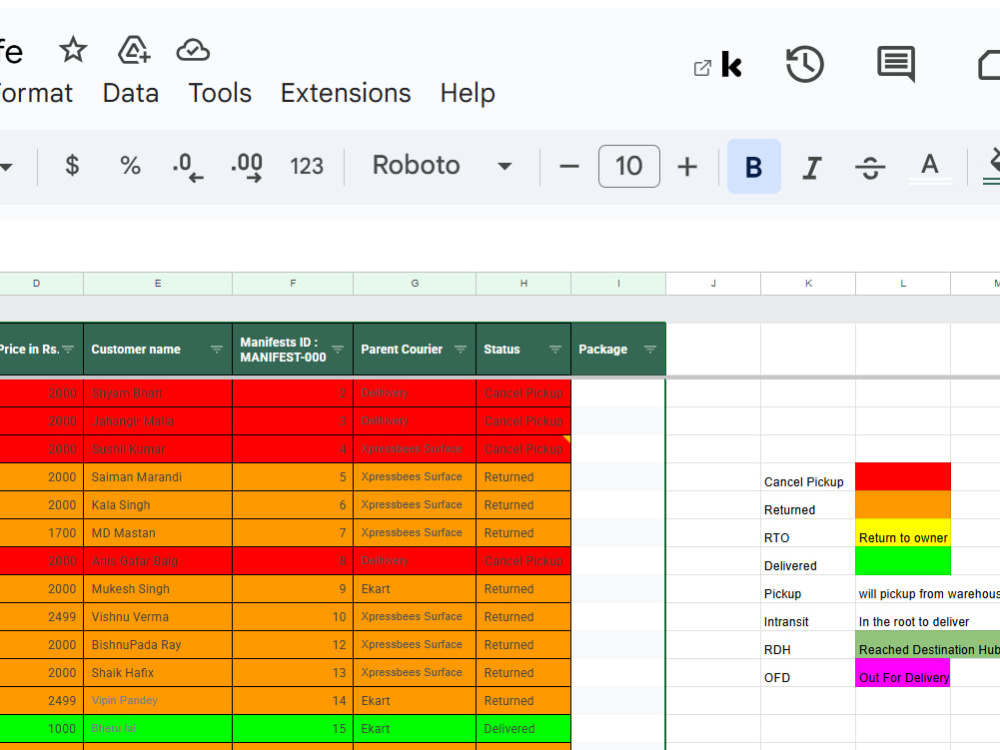Increase decimal places
Screen dimensions: 1000x750
(247, 166)
